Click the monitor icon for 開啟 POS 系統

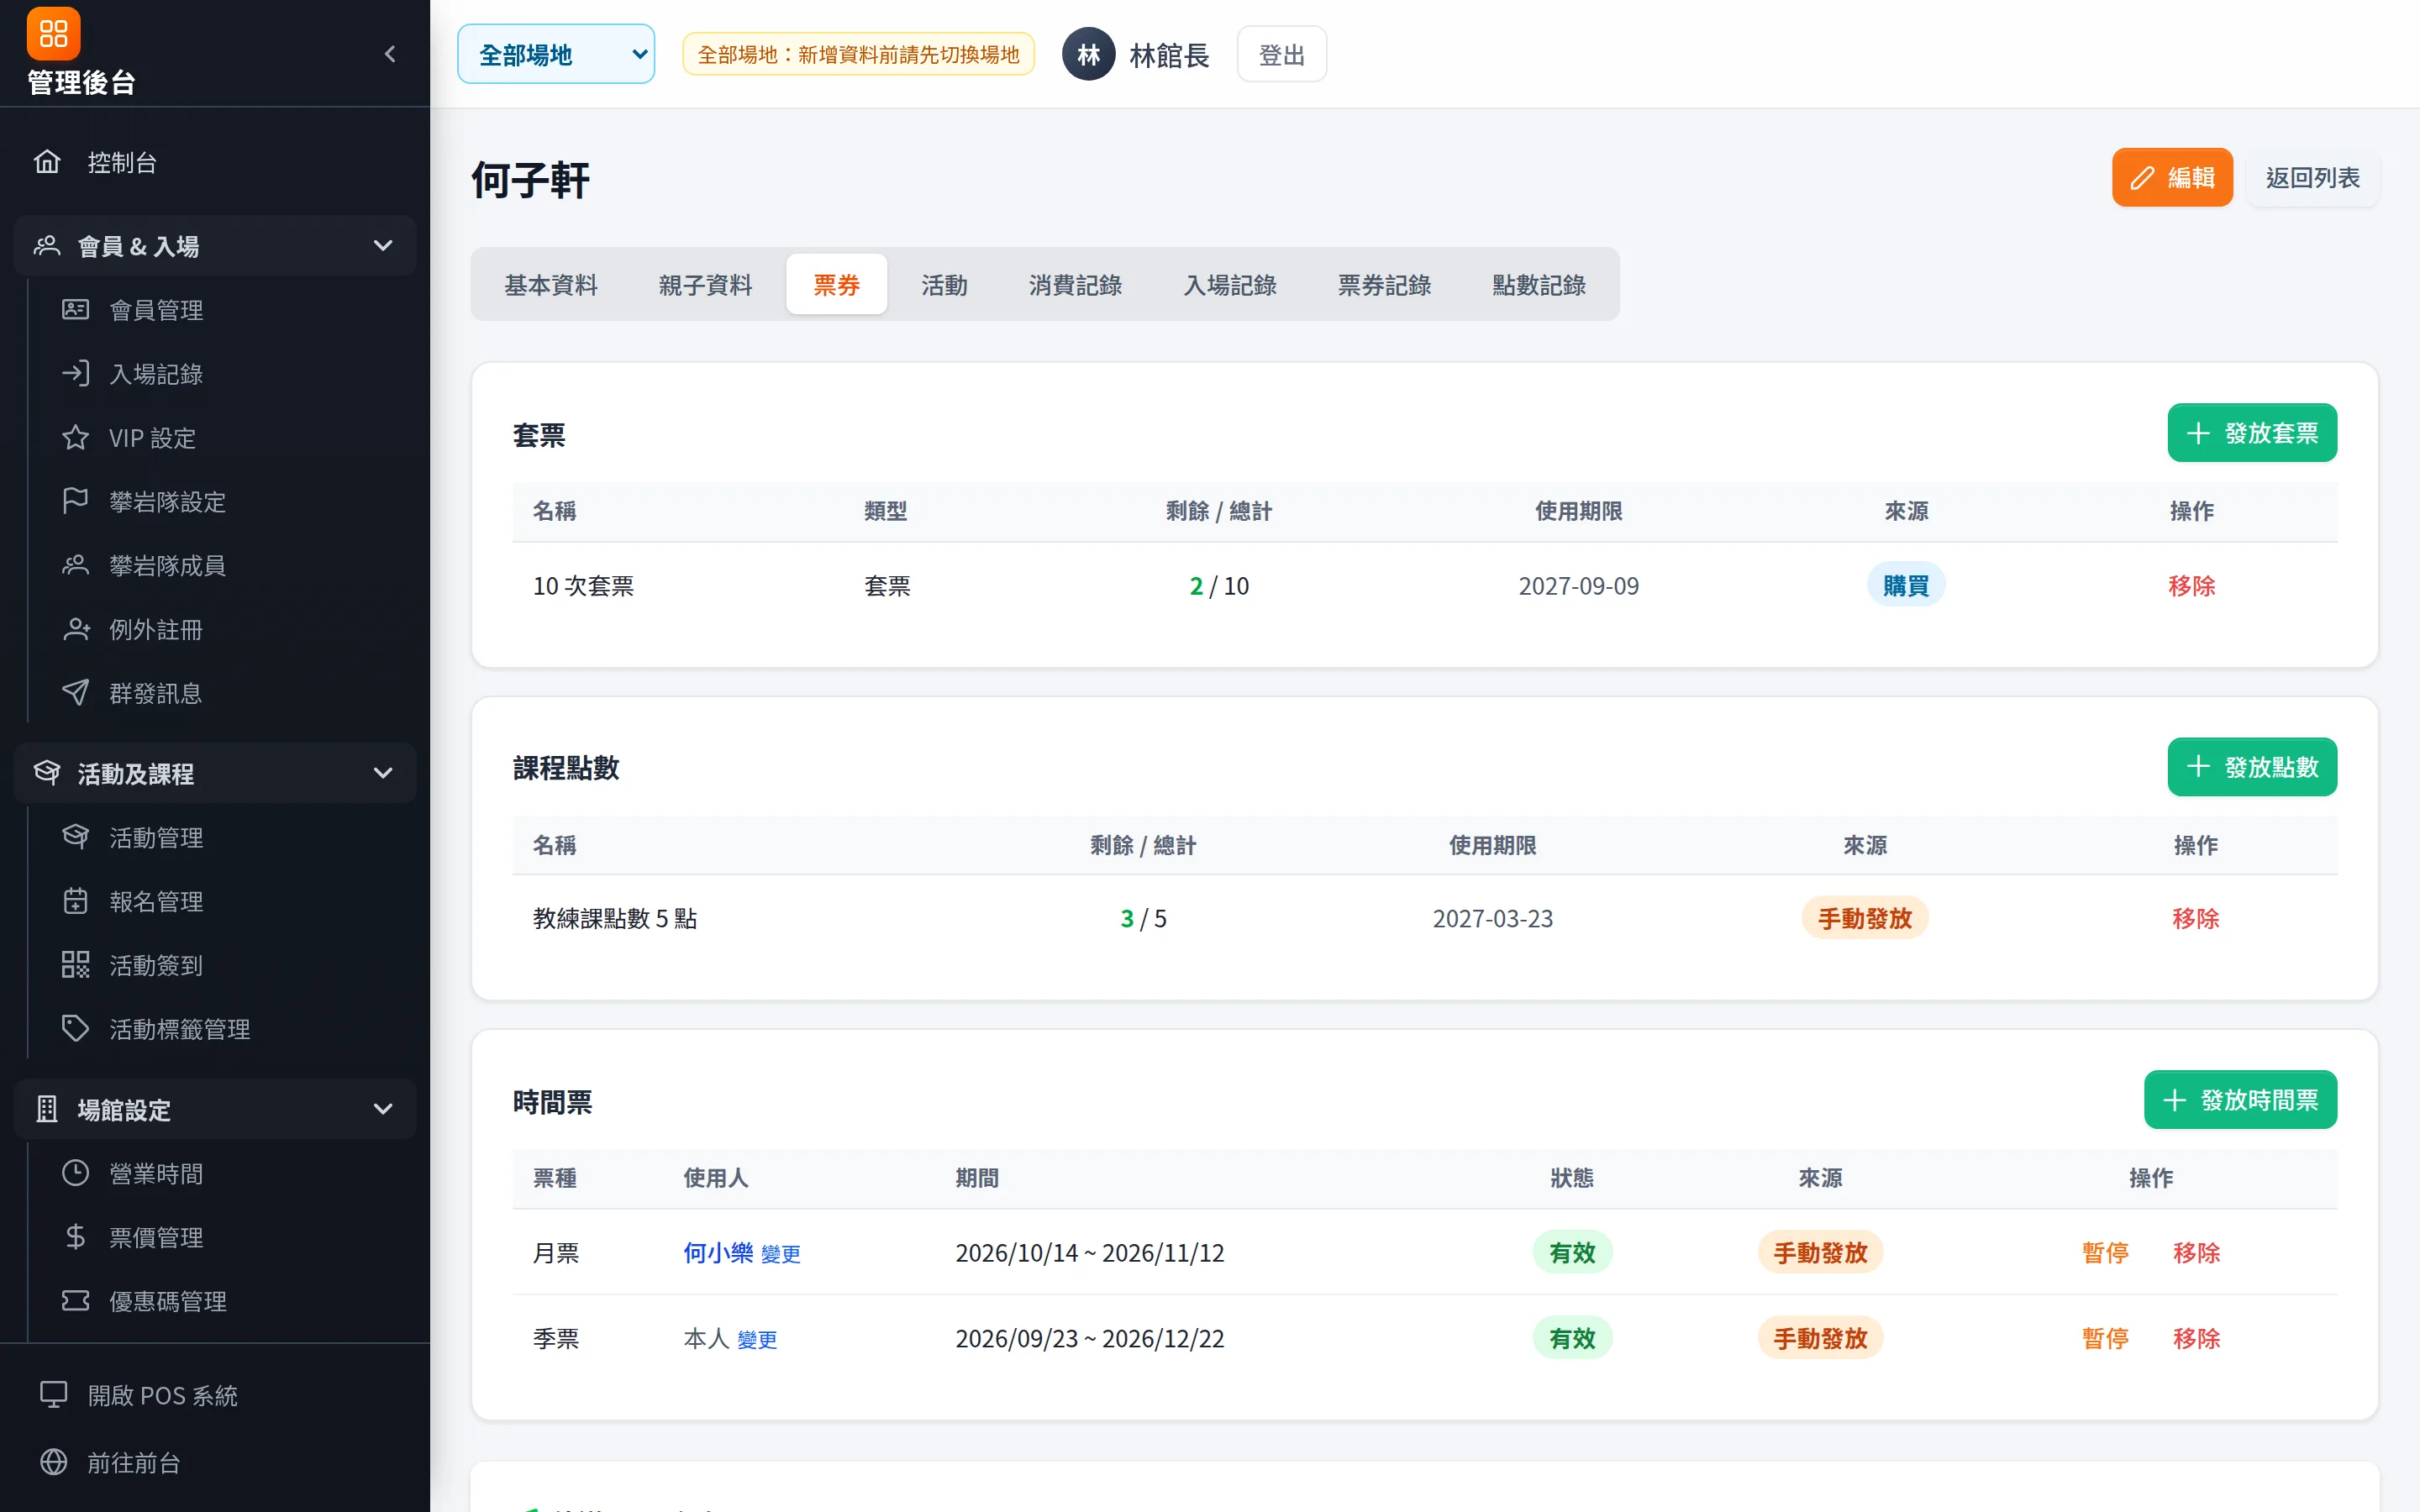53,1395
